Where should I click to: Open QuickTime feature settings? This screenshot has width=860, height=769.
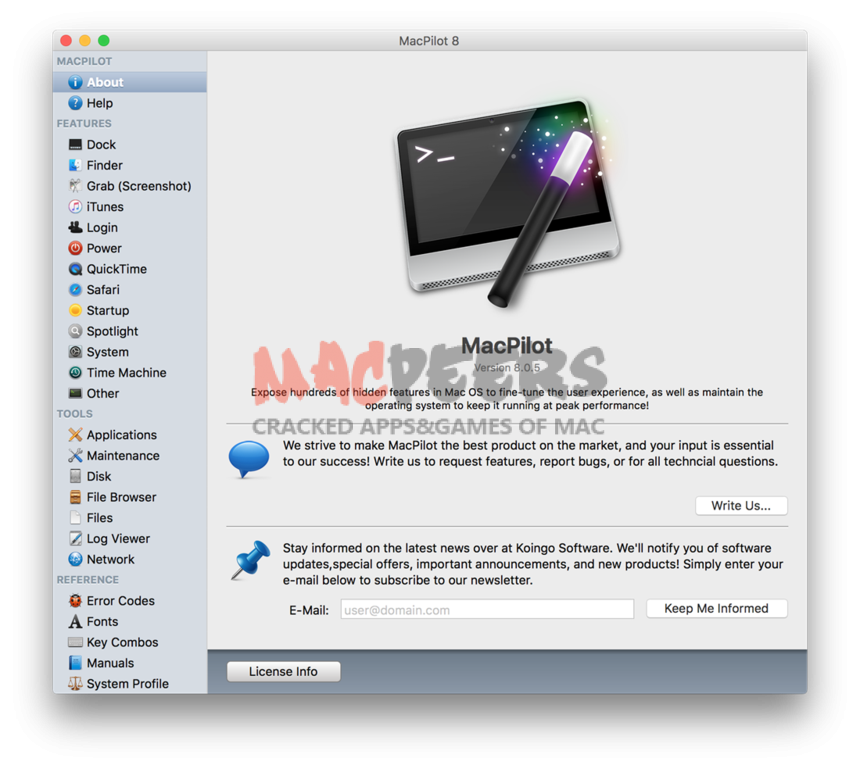tap(130, 269)
